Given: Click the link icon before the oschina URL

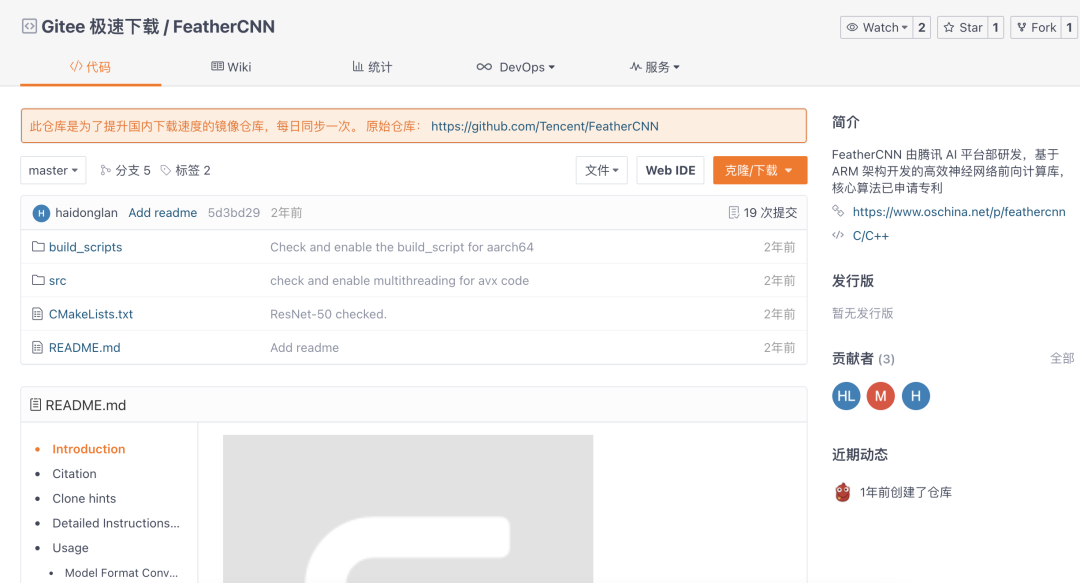Looking at the screenshot, I should pos(838,211).
